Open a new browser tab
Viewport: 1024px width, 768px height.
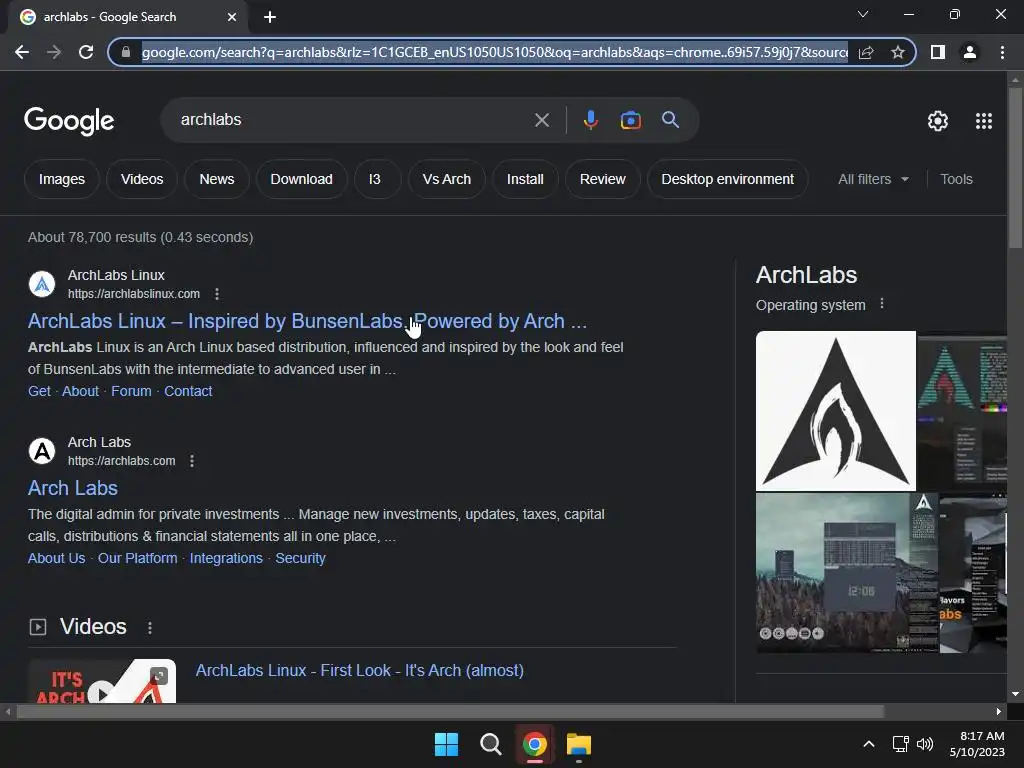point(270,17)
